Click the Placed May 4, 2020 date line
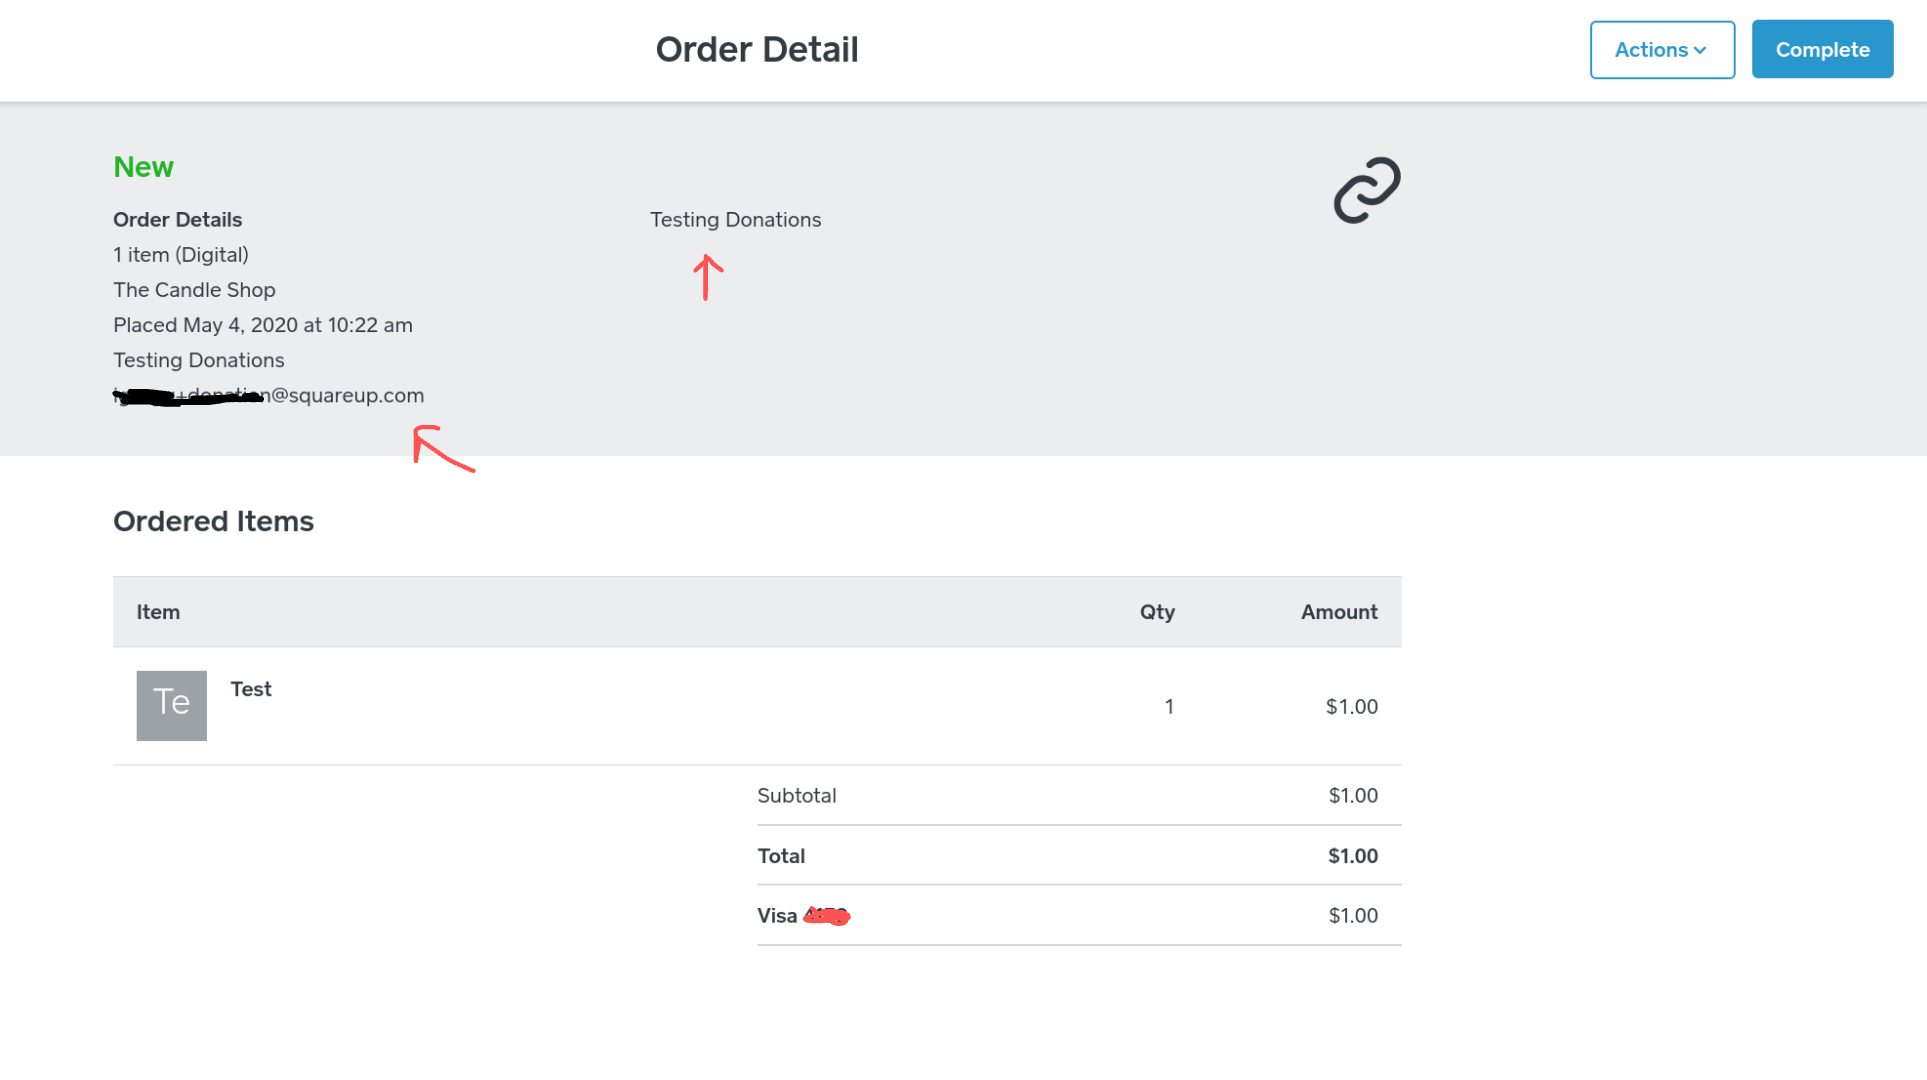1927x1080 pixels. coord(262,325)
